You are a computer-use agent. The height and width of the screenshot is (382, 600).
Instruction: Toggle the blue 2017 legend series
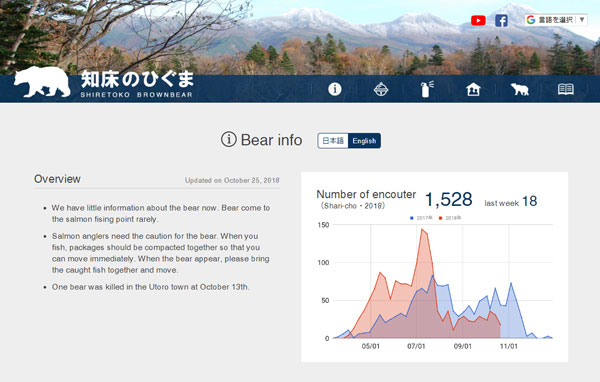coord(421,218)
